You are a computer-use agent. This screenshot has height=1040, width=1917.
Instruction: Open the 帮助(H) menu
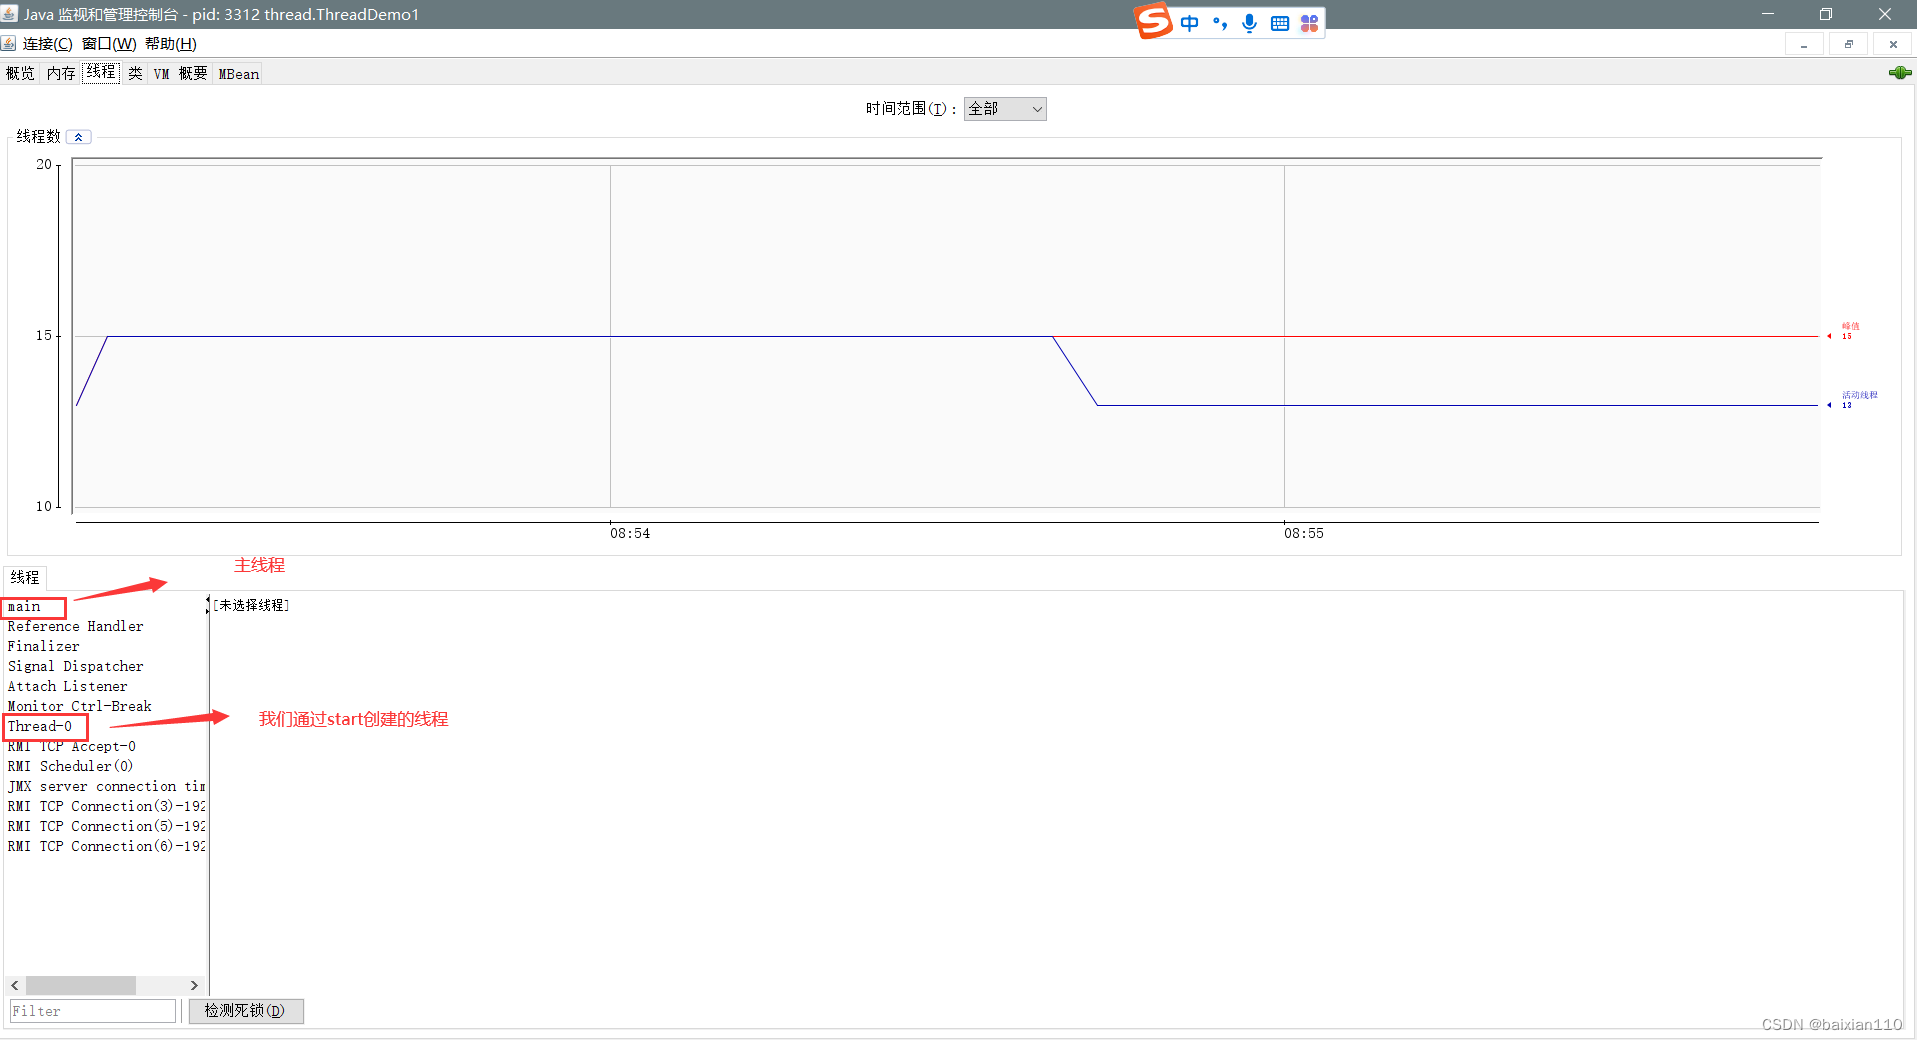tap(171, 44)
